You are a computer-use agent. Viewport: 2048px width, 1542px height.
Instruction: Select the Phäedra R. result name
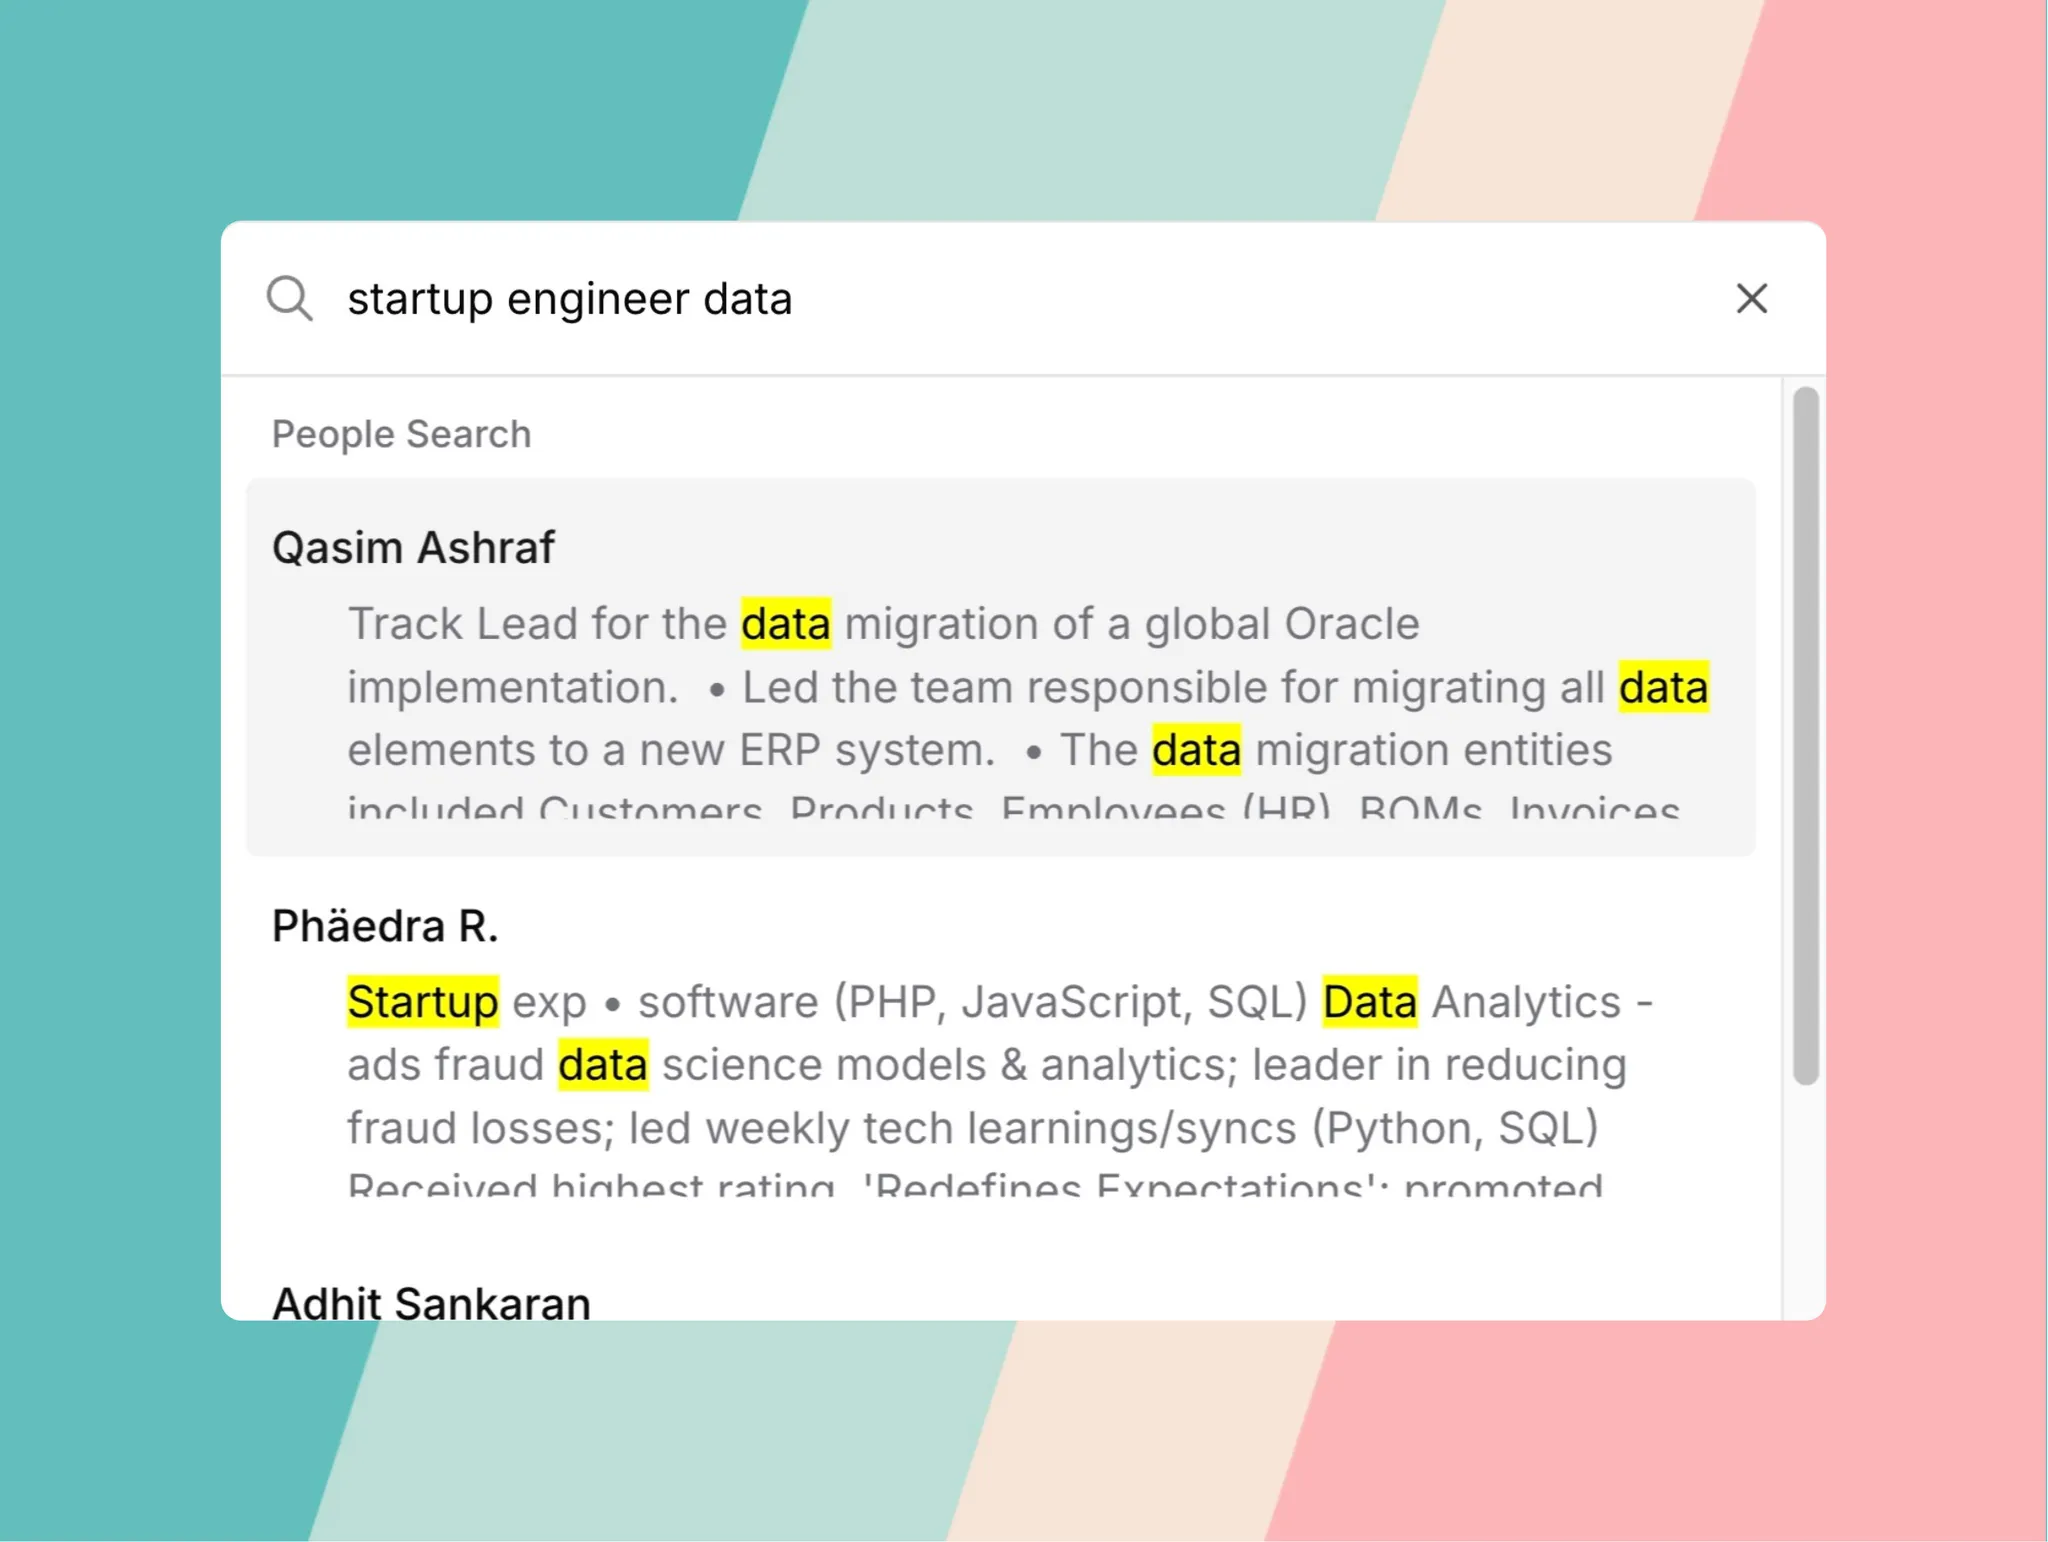pos(385,926)
